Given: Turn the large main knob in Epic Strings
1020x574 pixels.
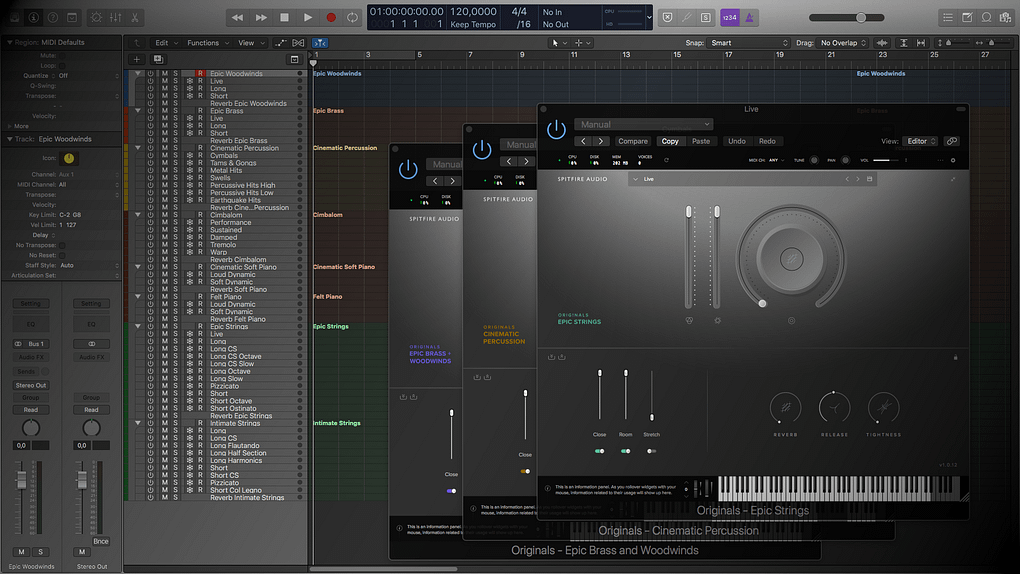Looking at the screenshot, I should tap(791, 259).
